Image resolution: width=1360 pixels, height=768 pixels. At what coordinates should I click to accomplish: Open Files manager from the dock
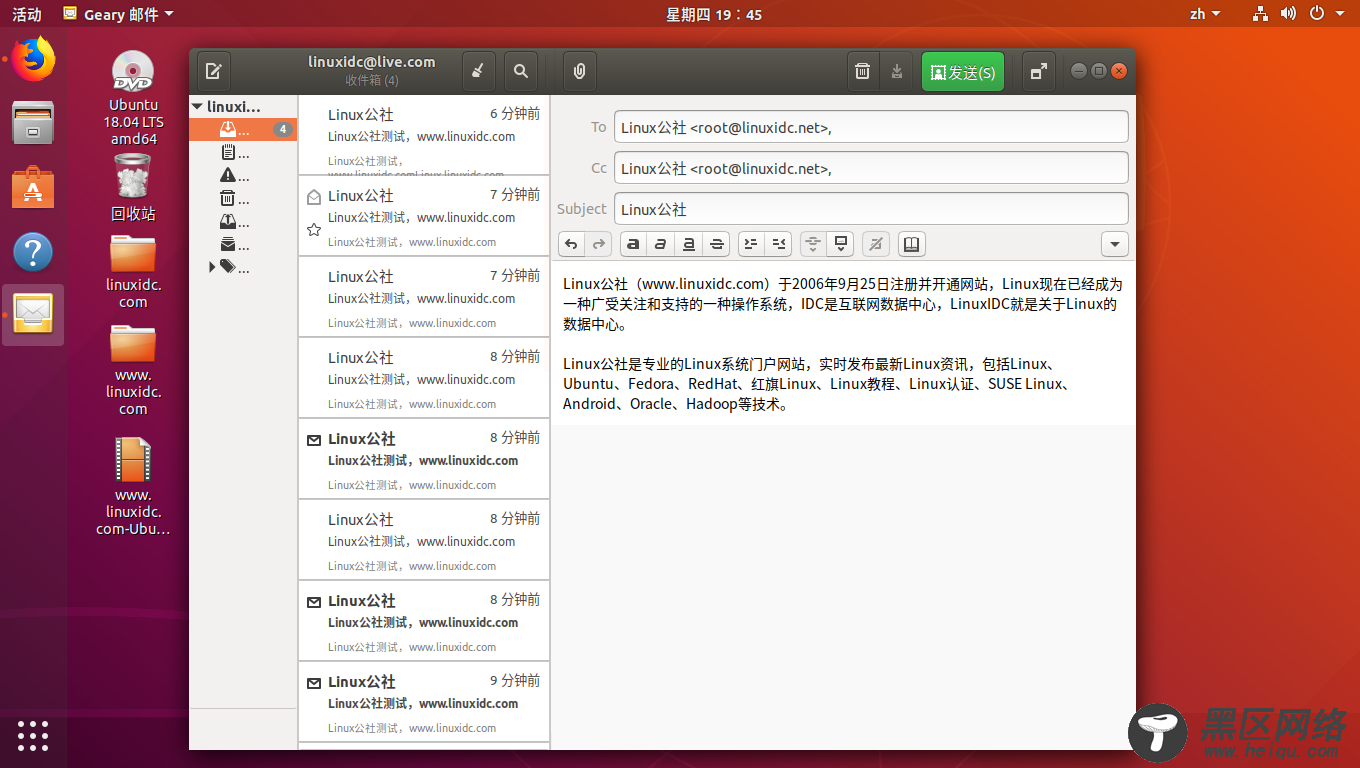pyautogui.click(x=33, y=123)
